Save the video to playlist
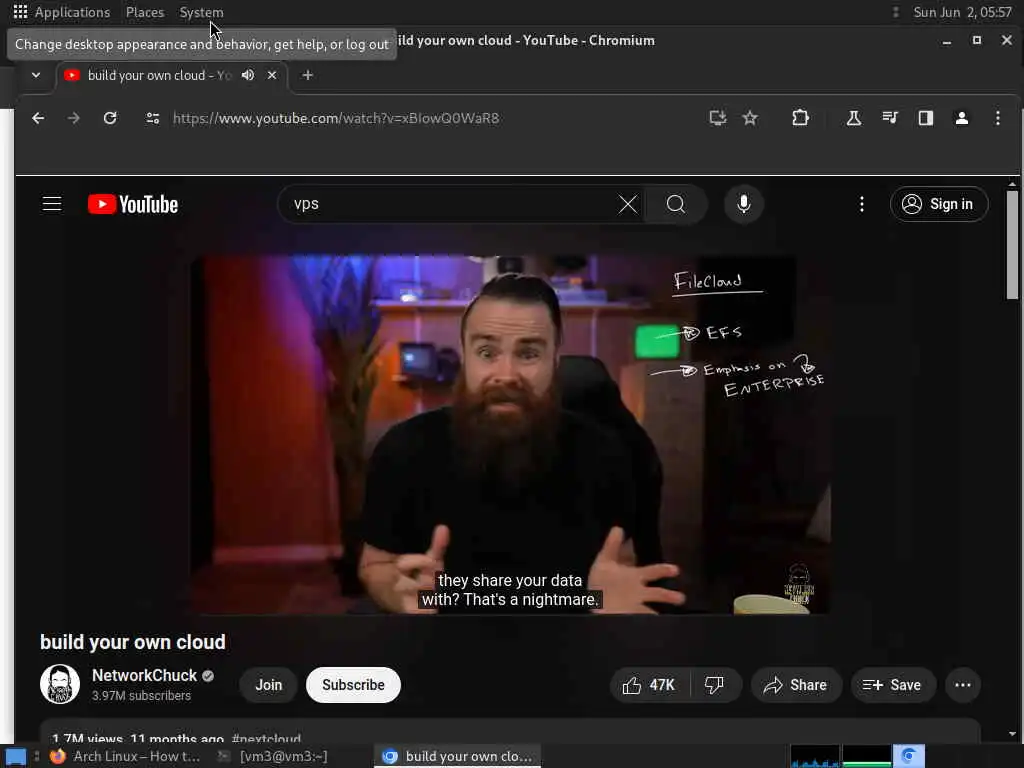Screen dimensions: 1024x768 893,685
